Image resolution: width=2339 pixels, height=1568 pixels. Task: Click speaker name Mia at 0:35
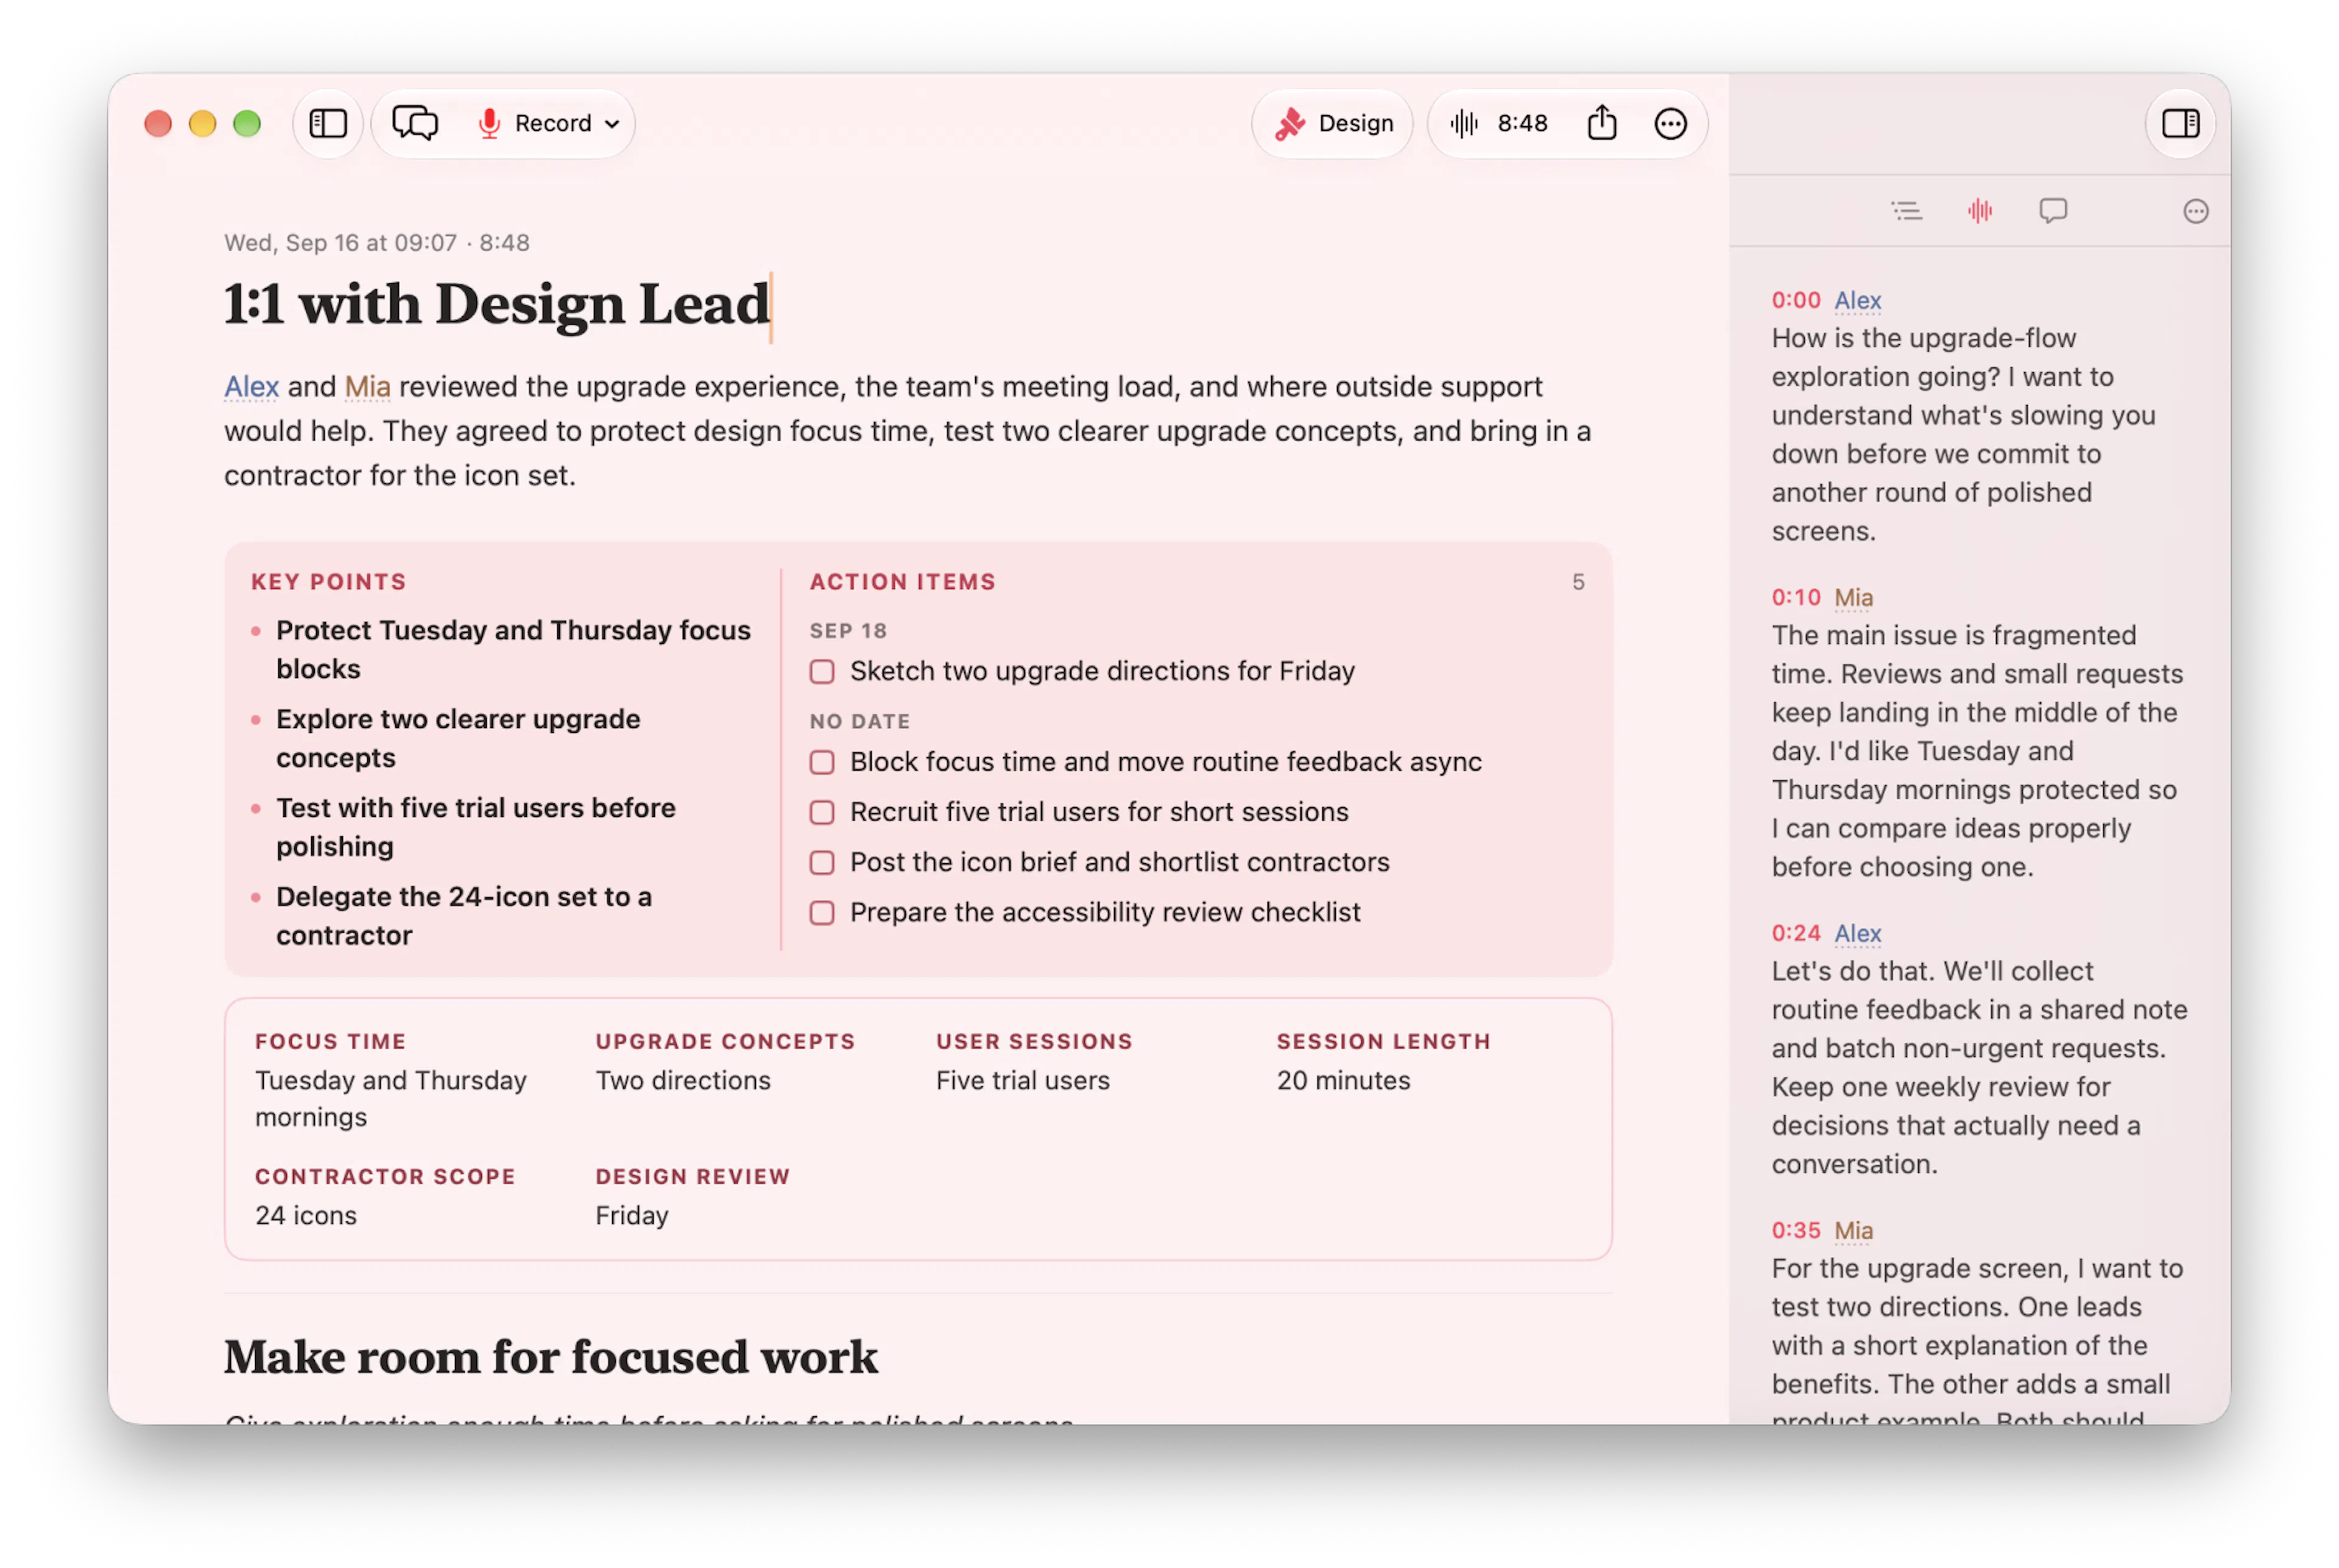point(1853,1230)
